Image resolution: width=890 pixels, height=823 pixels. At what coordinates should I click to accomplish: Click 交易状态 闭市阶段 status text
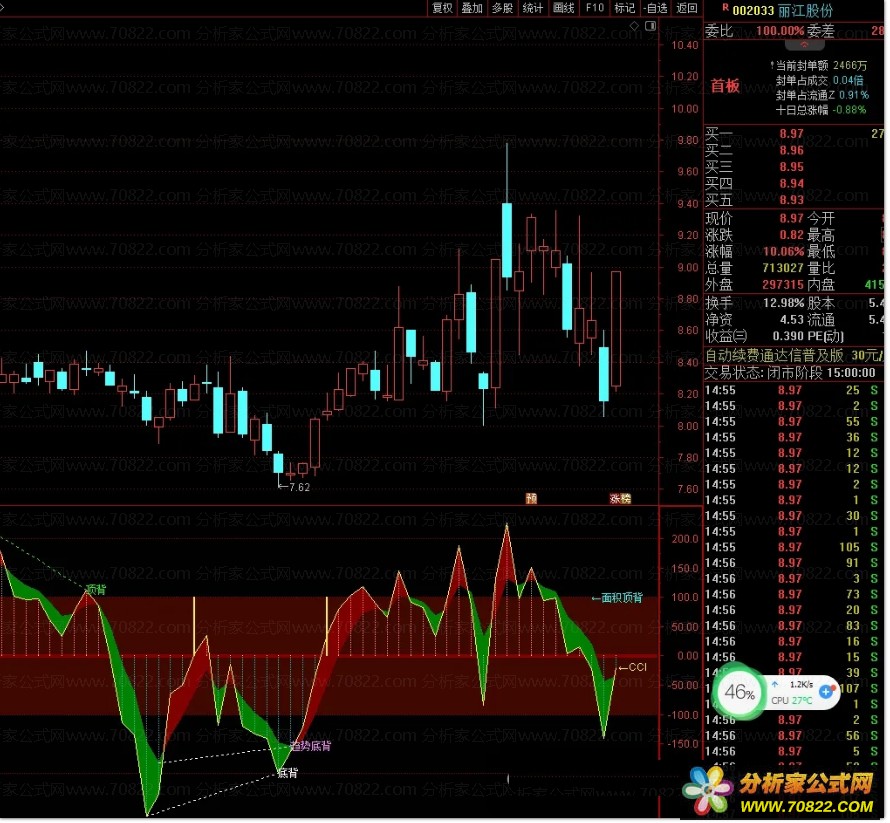coord(790,372)
